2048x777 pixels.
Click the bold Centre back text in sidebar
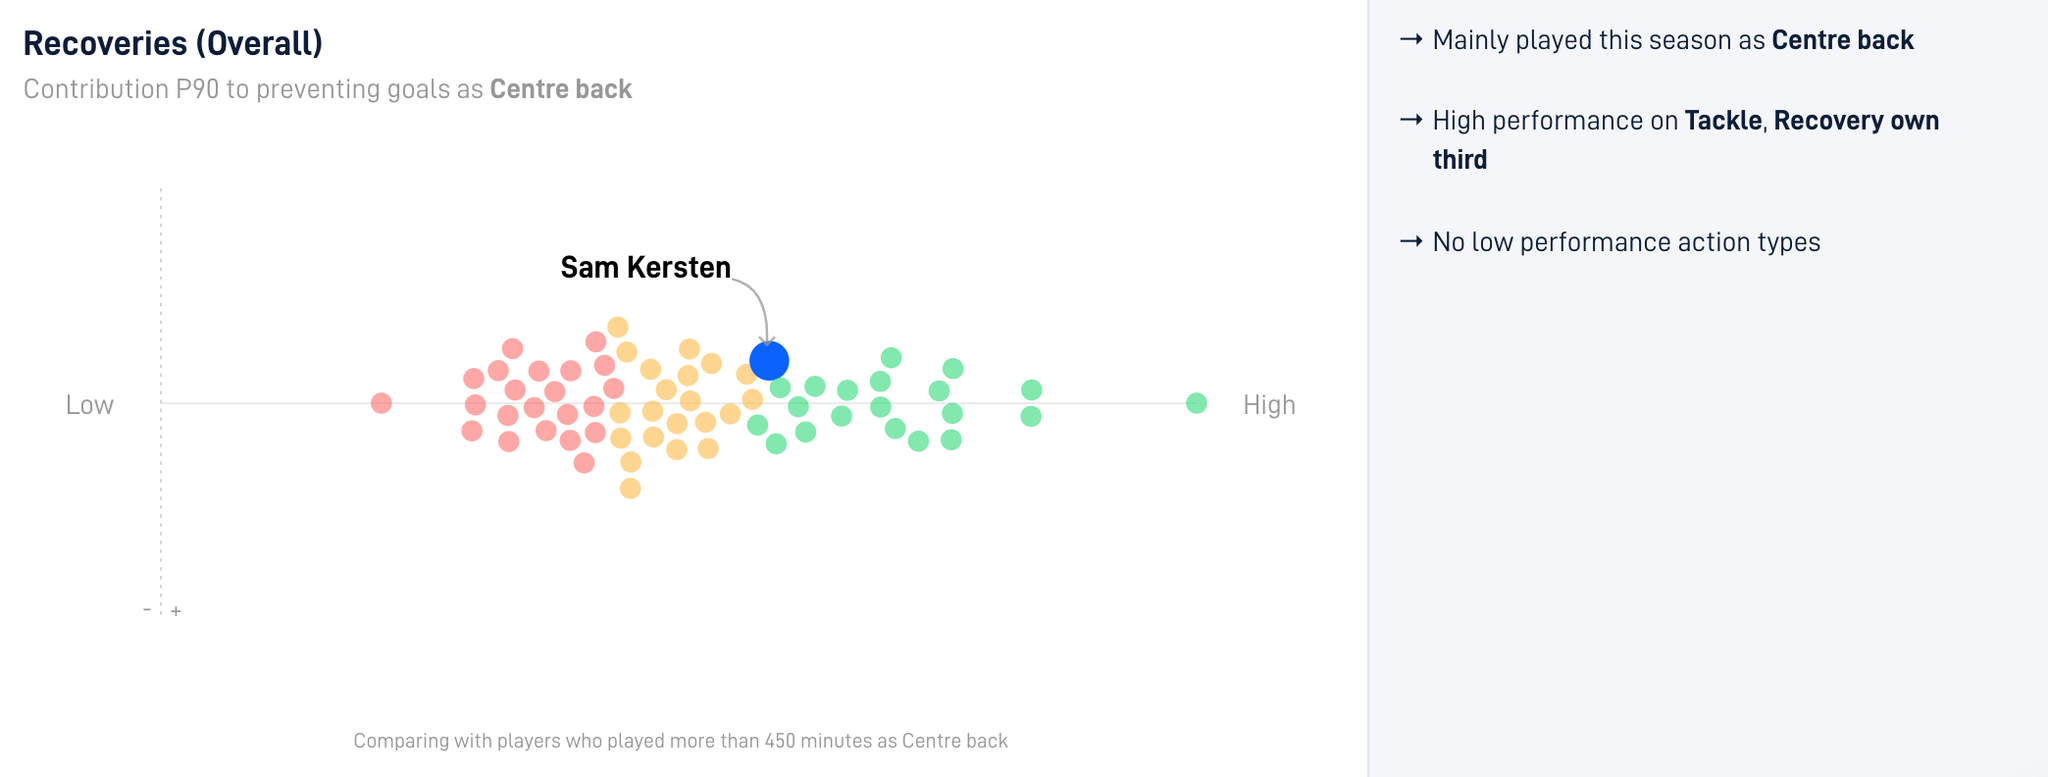click(1842, 40)
